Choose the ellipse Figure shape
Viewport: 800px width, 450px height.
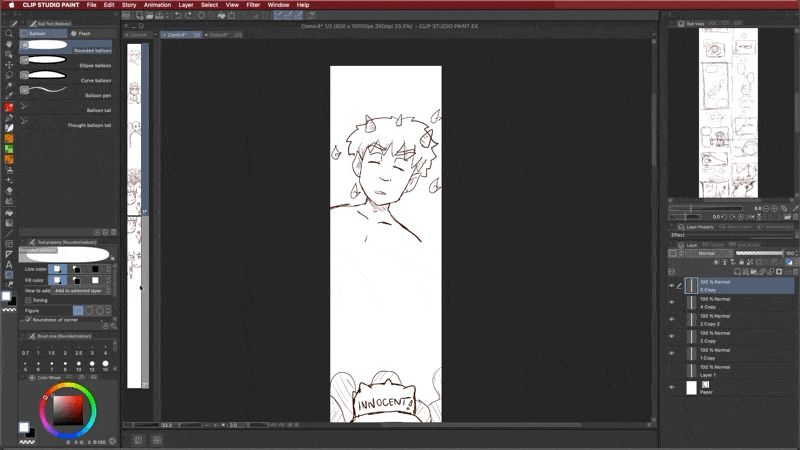pyautogui.click(x=89, y=310)
